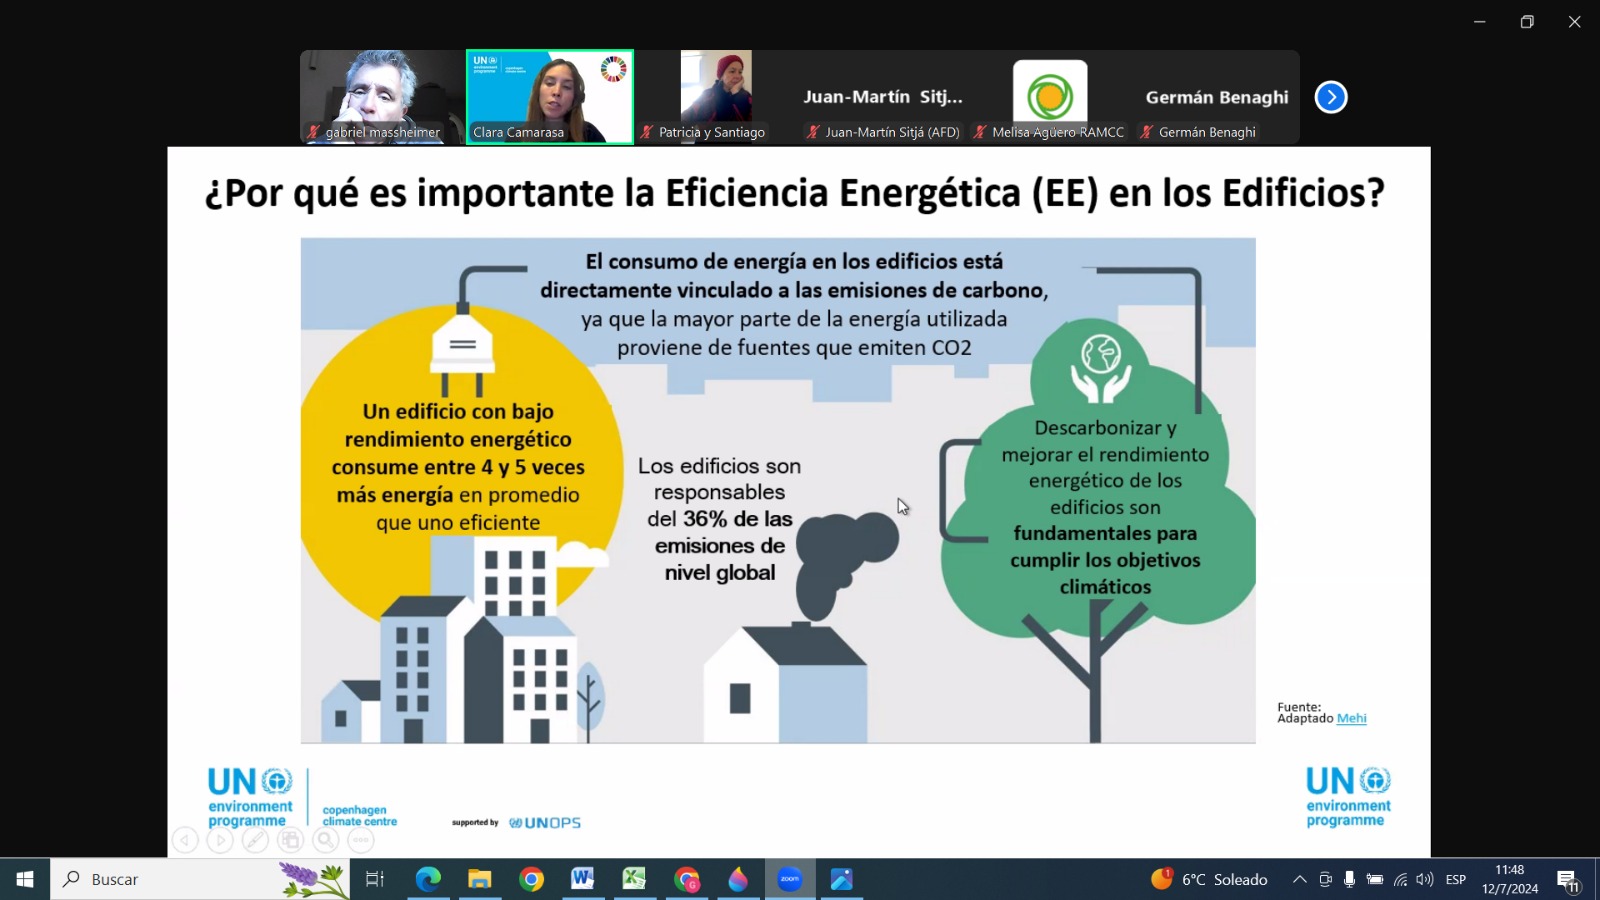Launch Microsoft Word from the taskbar
This screenshot has width=1600, height=900.
coord(582,879)
